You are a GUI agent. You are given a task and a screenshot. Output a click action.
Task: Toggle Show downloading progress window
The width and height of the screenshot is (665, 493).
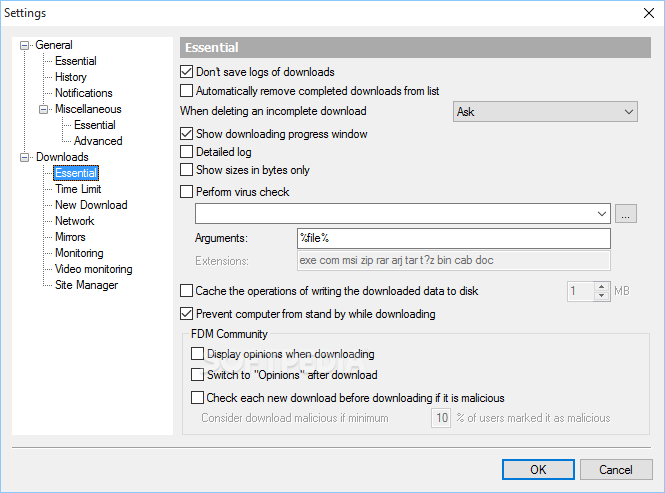[x=186, y=134]
